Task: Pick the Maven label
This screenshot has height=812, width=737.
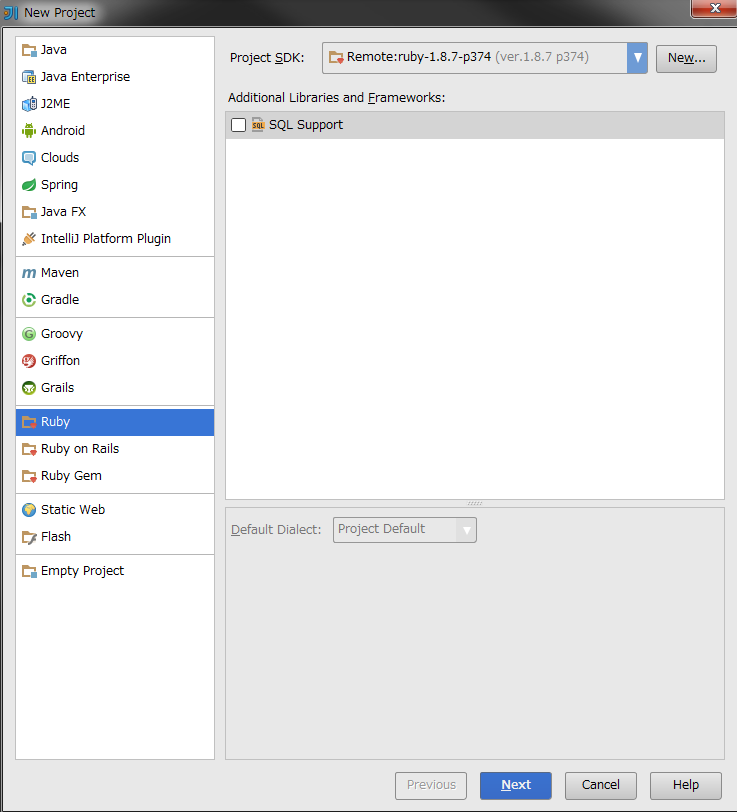Action: click(x=60, y=272)
